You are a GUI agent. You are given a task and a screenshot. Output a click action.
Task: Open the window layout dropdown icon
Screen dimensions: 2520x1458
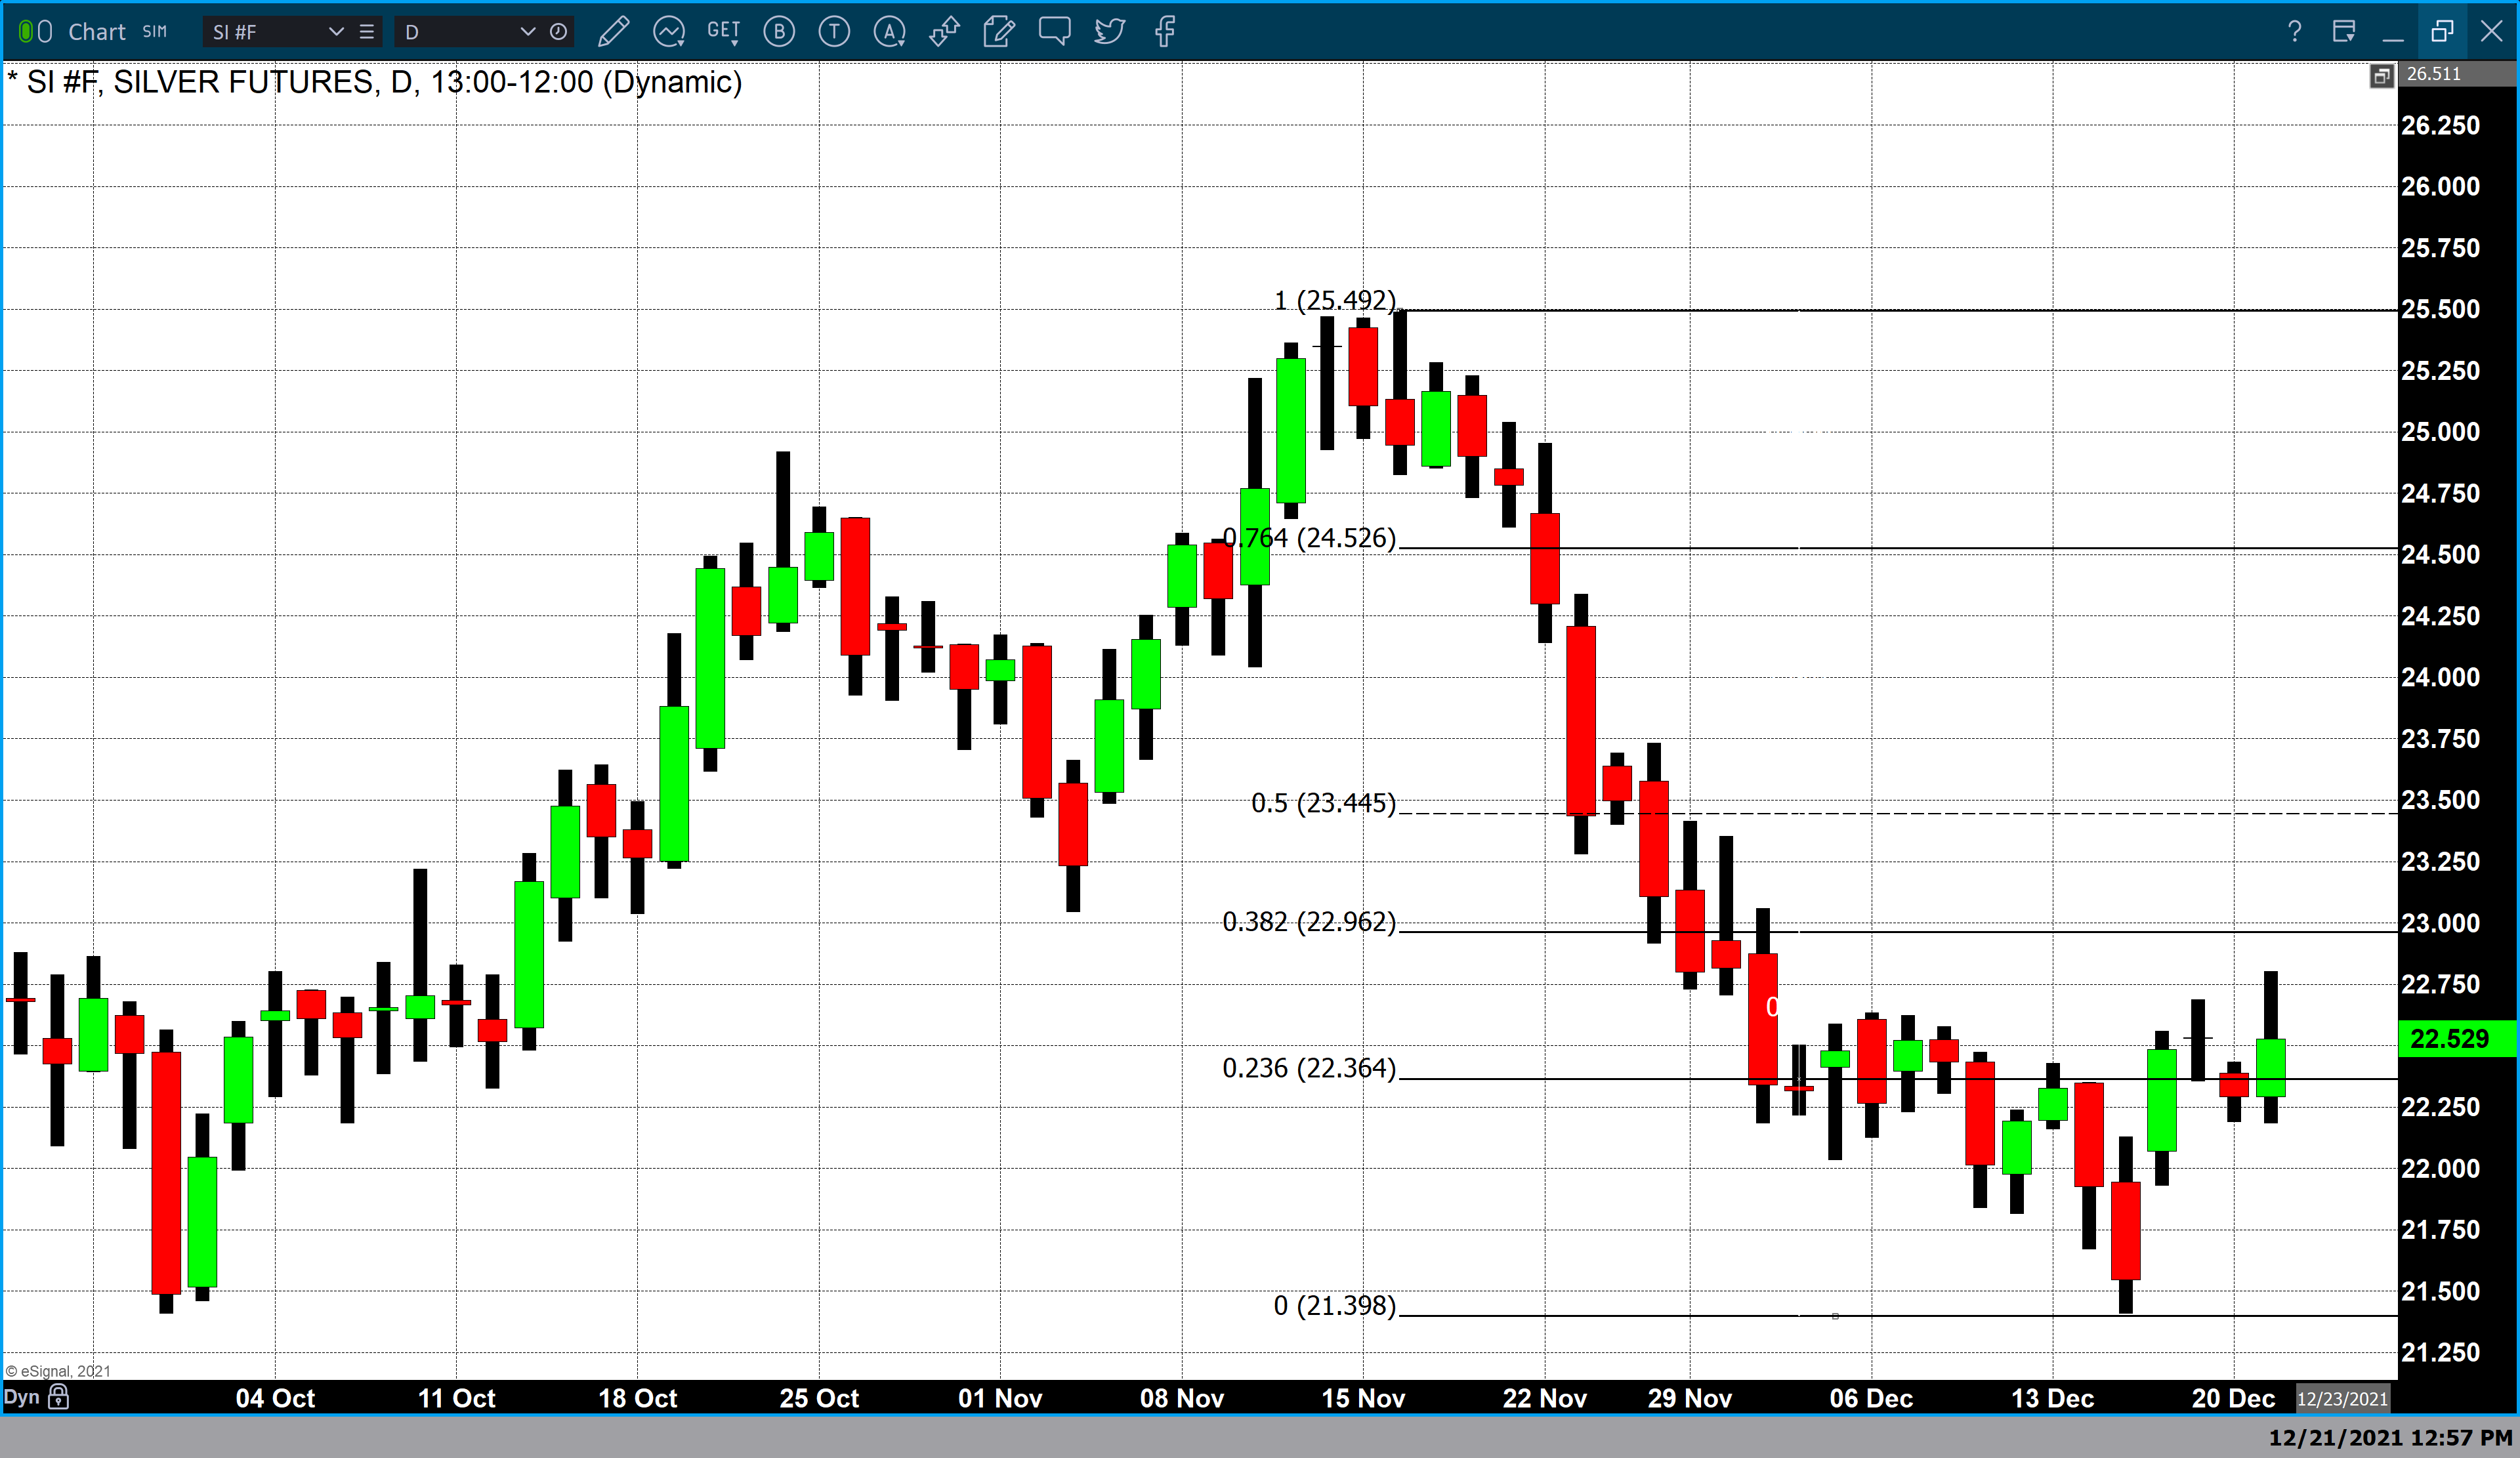(x=2343, y=32)
